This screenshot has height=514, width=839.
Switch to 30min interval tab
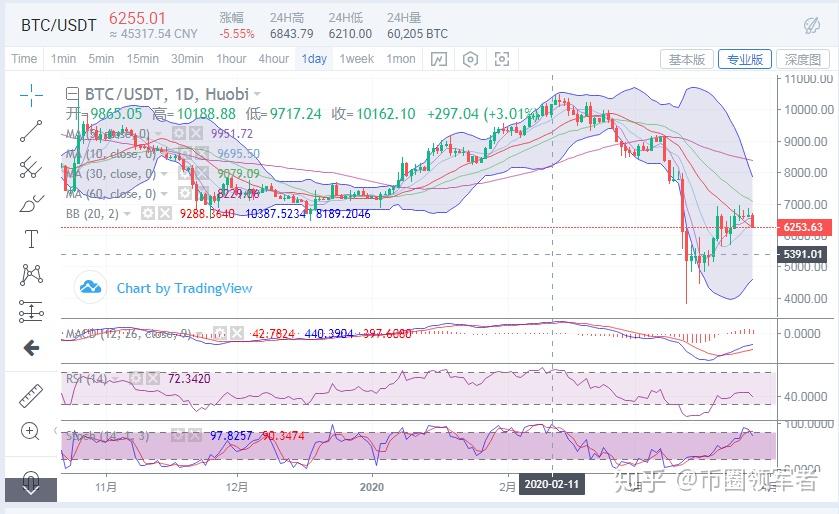(187, 59)
